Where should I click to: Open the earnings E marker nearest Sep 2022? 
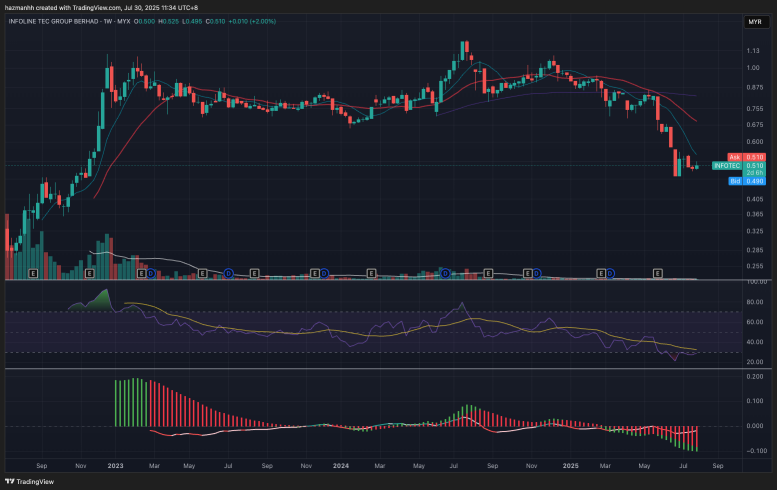[x=33, y=273]
